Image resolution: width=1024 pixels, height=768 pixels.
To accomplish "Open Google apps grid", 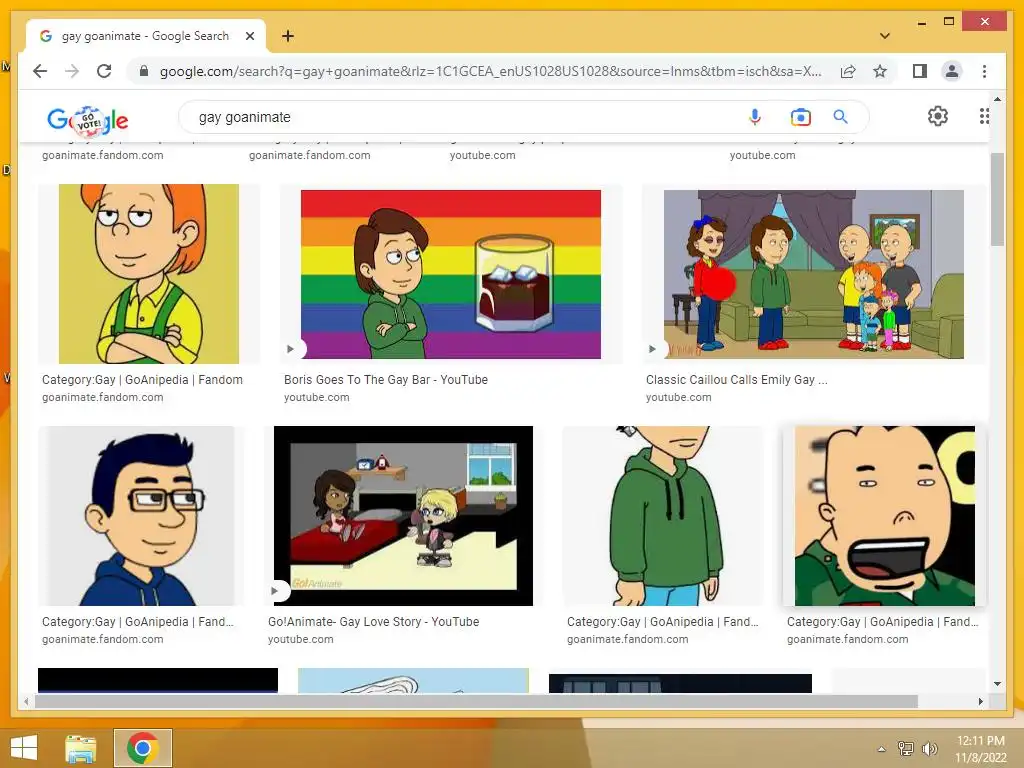I will [984, 116].
